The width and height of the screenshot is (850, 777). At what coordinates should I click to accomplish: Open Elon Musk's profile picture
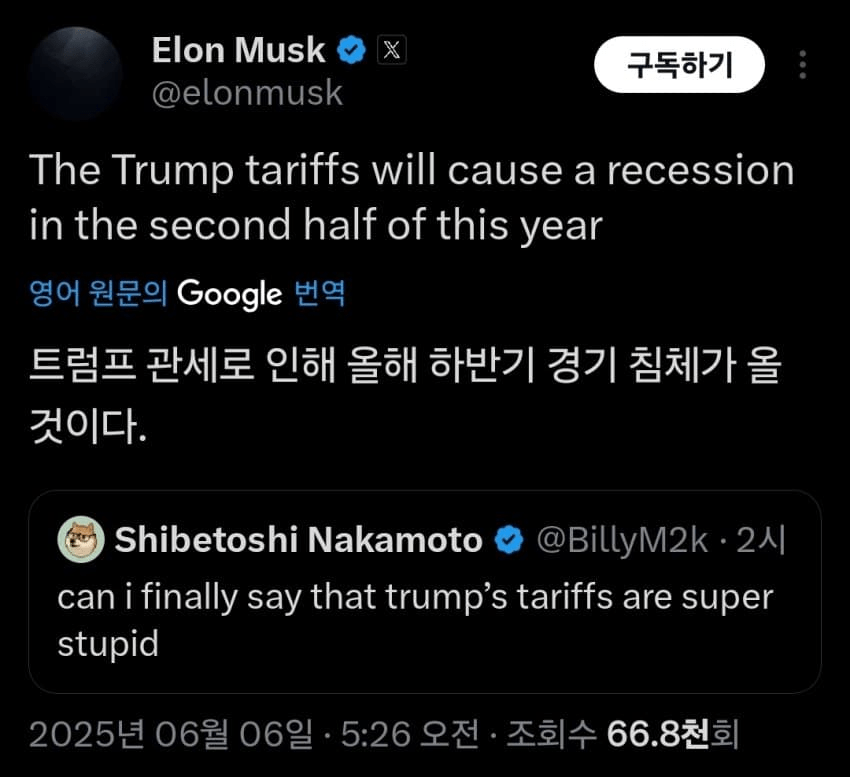76,73
